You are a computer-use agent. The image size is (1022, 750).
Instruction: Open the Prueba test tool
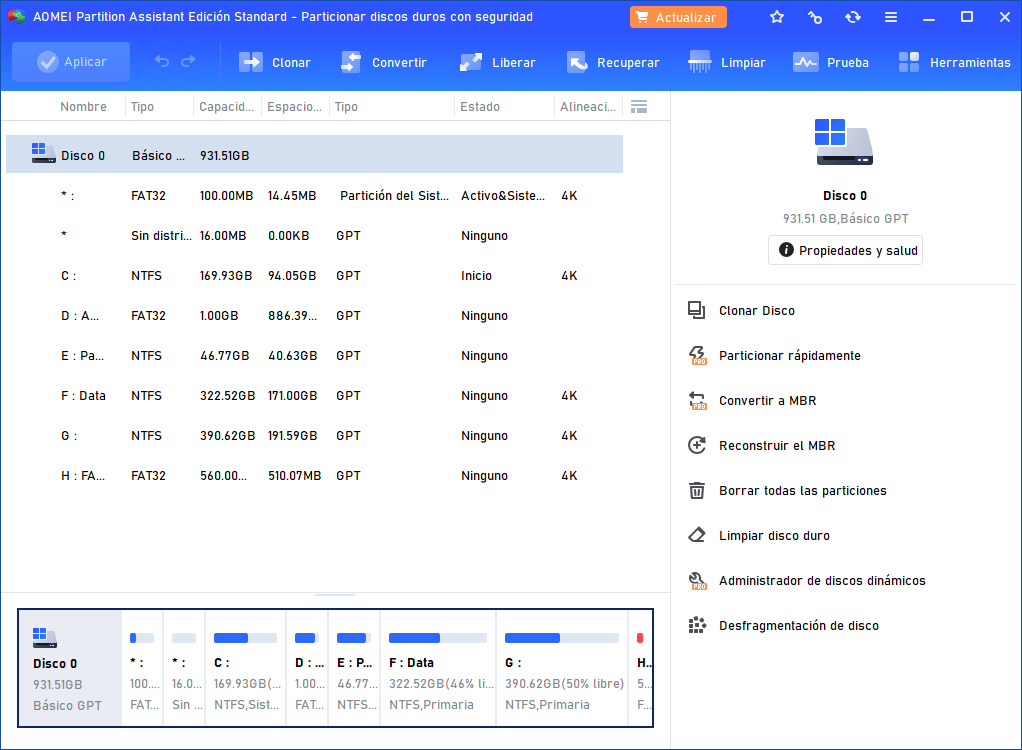click(x=831, y=62)
